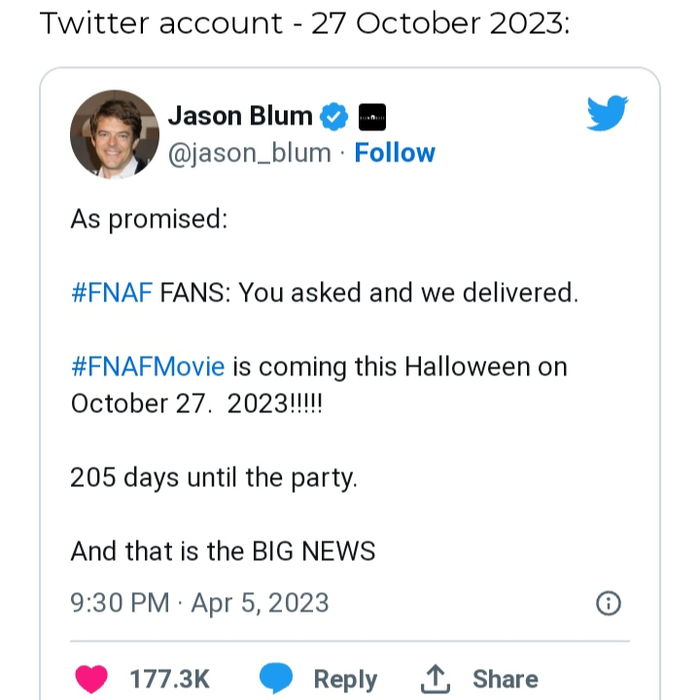Open the tweet info circle icon

608,603
